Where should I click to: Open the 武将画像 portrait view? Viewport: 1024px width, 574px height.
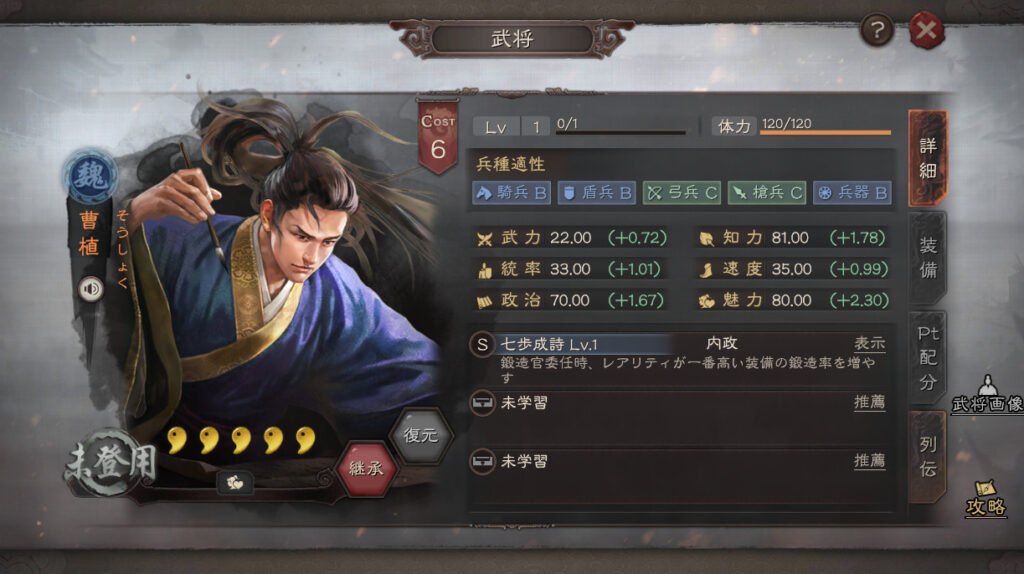click(x=987, y=394)
